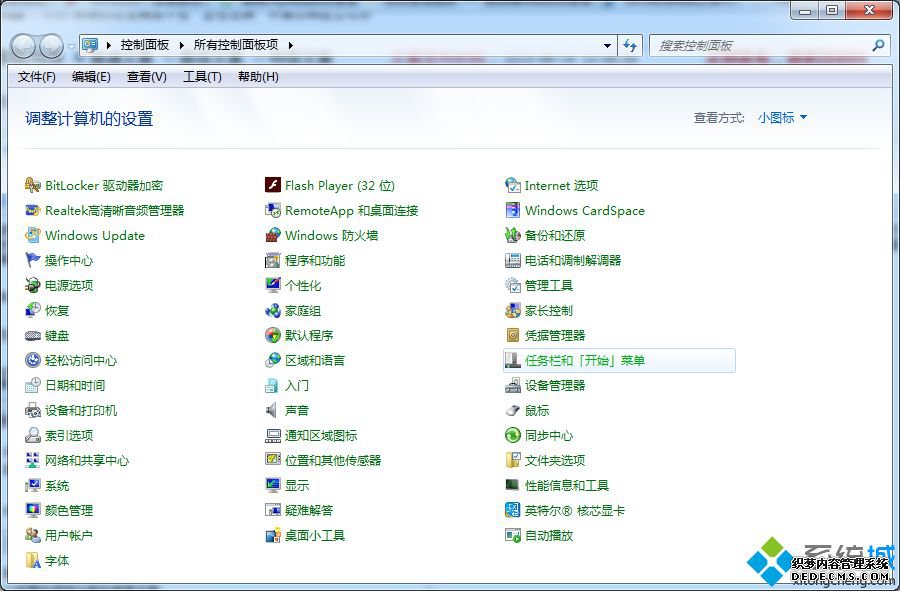Click the 声音 speaker icon
The width and height of the screenshot is (900, 591).
[x=273, y=410]
